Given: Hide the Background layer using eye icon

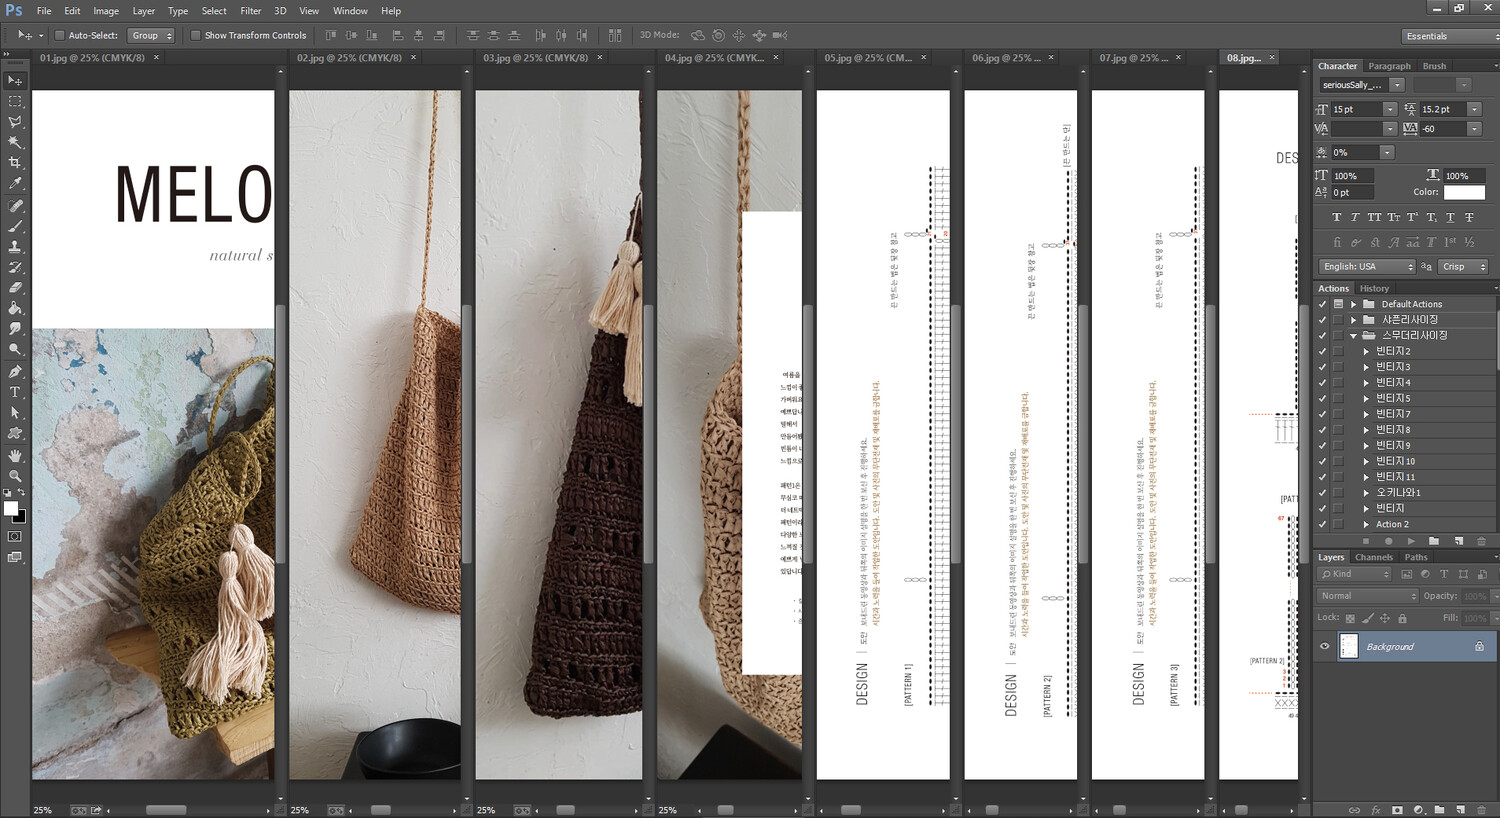Looking at the screenshot, I should pyautogui.click(x=1325, y=647).
